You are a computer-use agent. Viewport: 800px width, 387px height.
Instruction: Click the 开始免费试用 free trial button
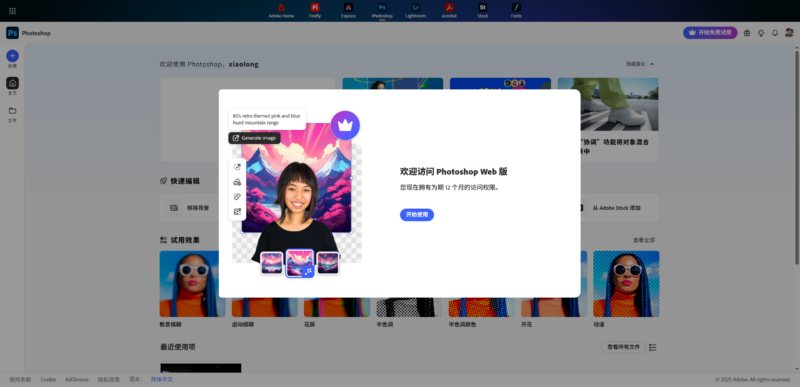tap(710, 33)
